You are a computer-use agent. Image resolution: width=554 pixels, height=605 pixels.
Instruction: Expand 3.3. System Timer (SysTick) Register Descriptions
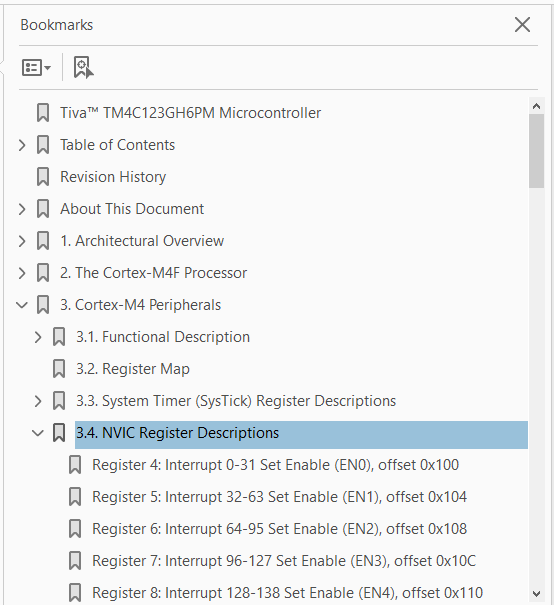click(x=38, y=401)
